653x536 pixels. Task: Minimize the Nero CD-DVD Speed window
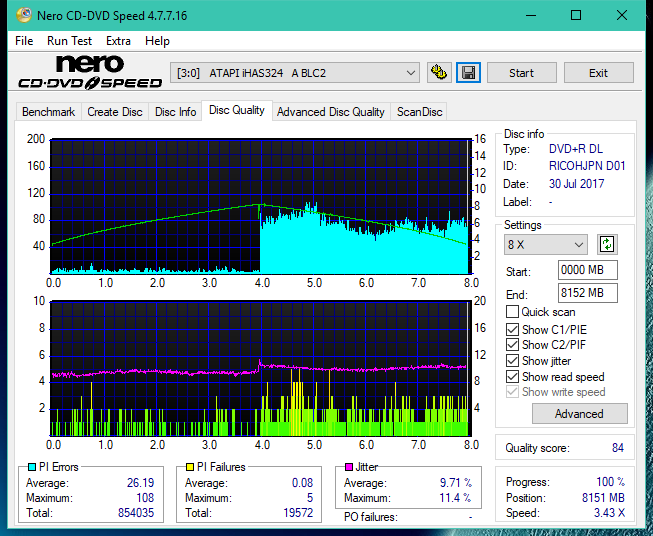(x=531, y=15)
